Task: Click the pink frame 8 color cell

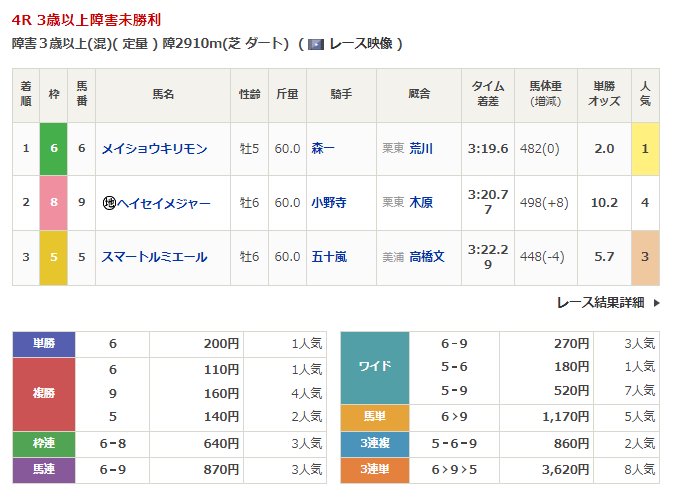Action: coord(53,203)
